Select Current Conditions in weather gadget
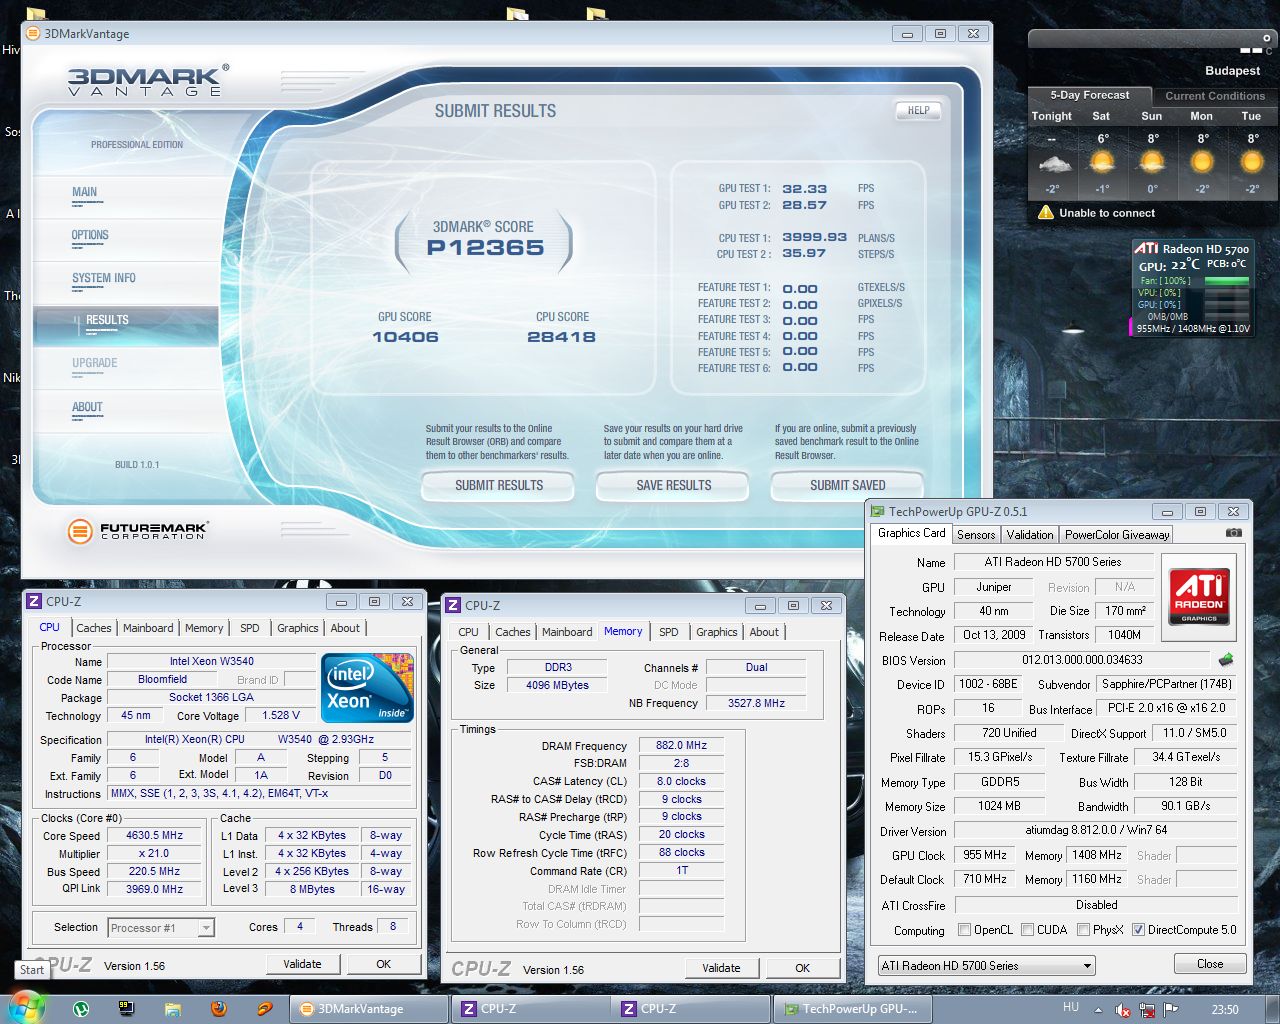 tap(1214, 96)
